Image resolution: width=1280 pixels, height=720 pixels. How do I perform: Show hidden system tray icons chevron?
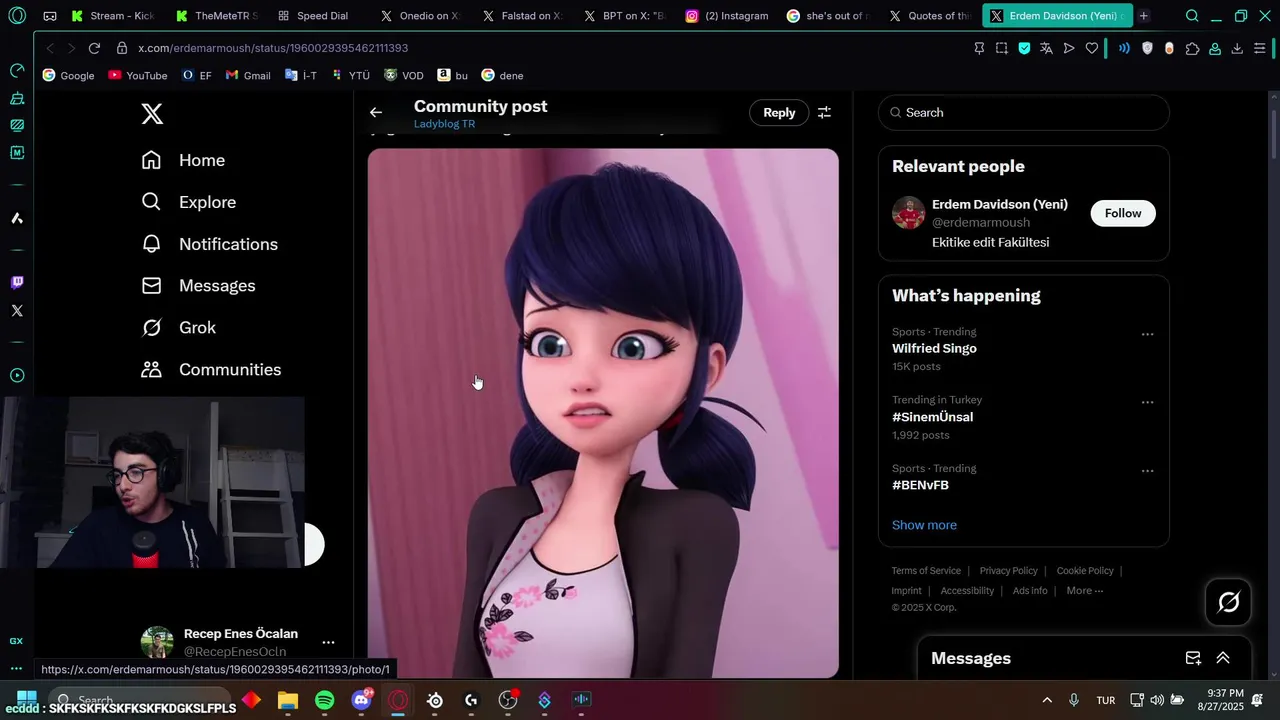1047,700
